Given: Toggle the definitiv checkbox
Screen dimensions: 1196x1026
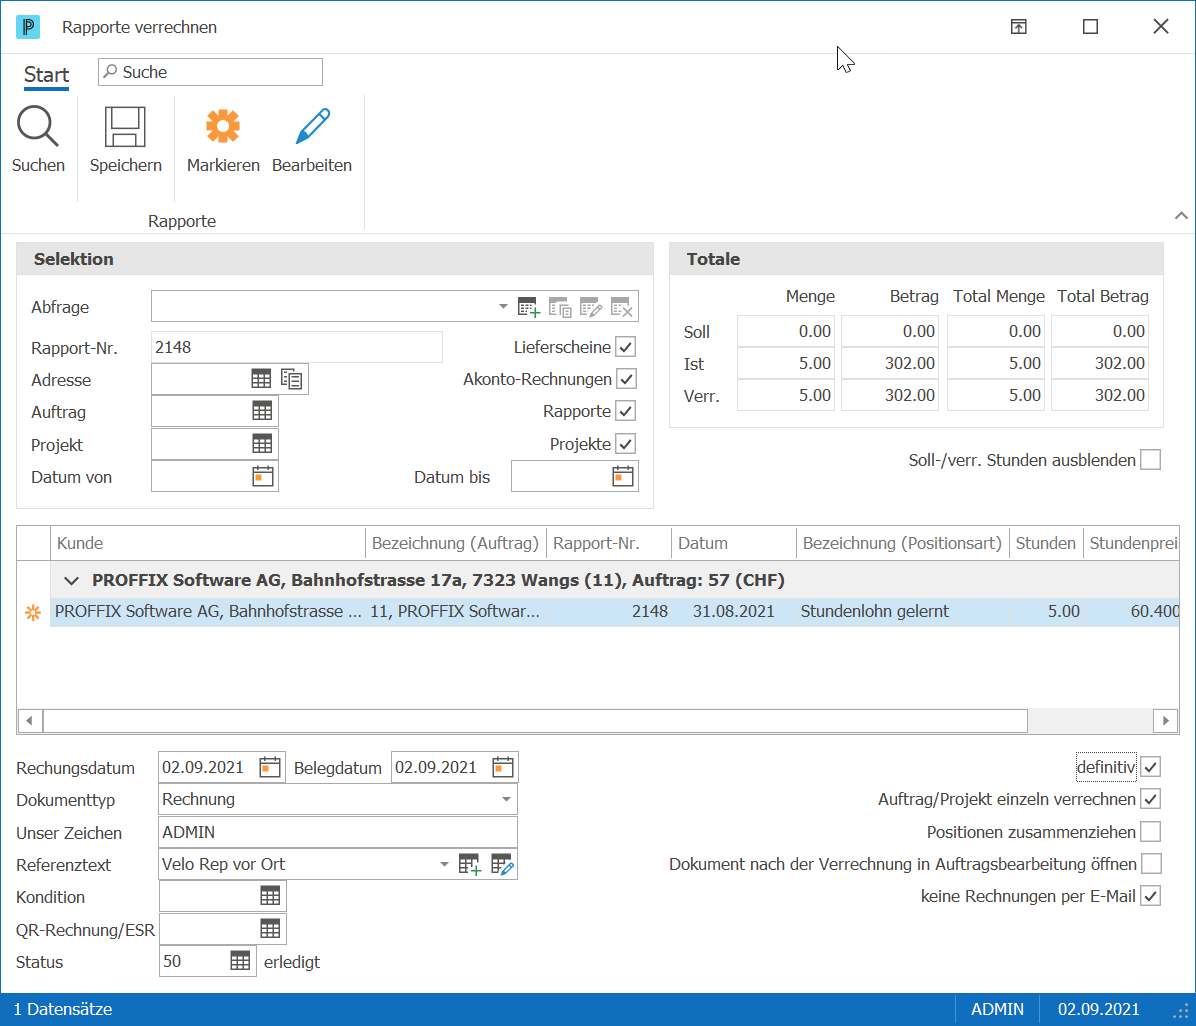Looking at the screenshot, I should pyautogui.click(x=1151, y=767).
